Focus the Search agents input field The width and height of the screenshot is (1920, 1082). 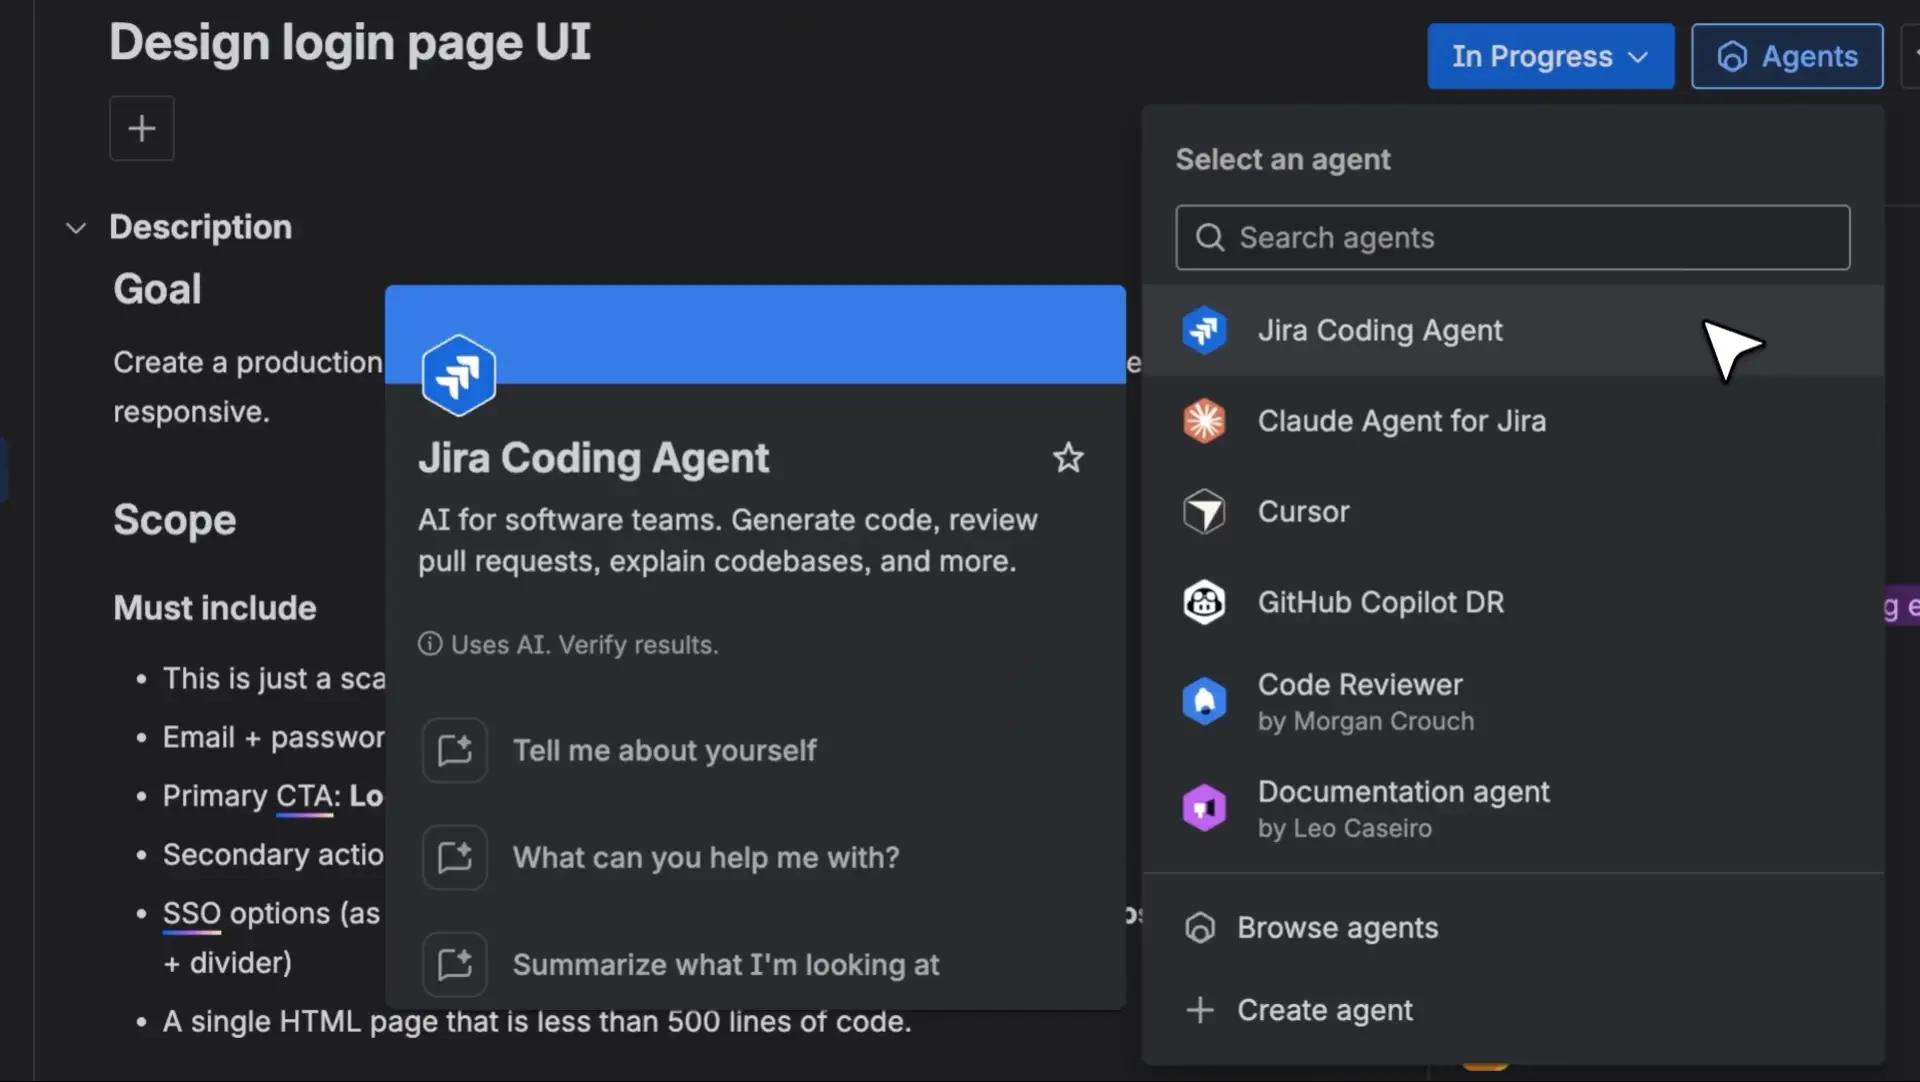pos(1513,238)
